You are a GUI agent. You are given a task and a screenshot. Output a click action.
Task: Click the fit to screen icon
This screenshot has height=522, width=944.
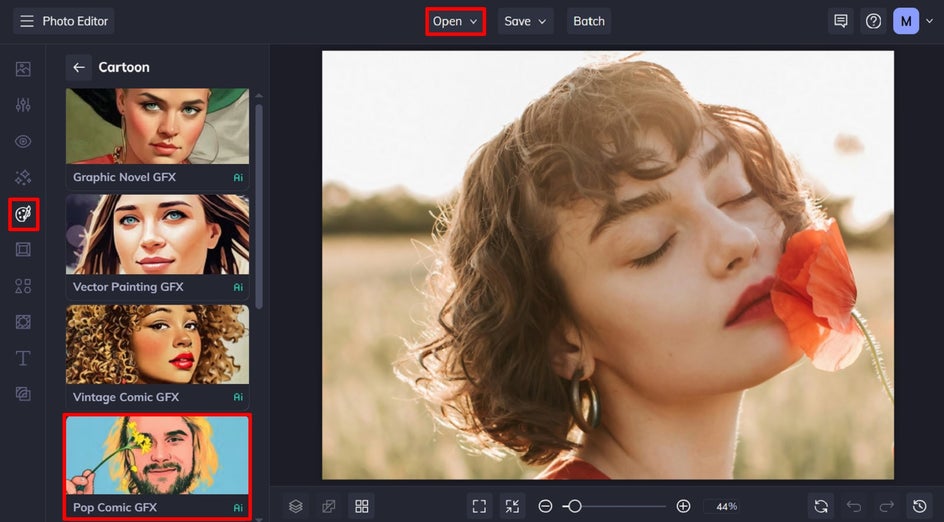(479, 506)
